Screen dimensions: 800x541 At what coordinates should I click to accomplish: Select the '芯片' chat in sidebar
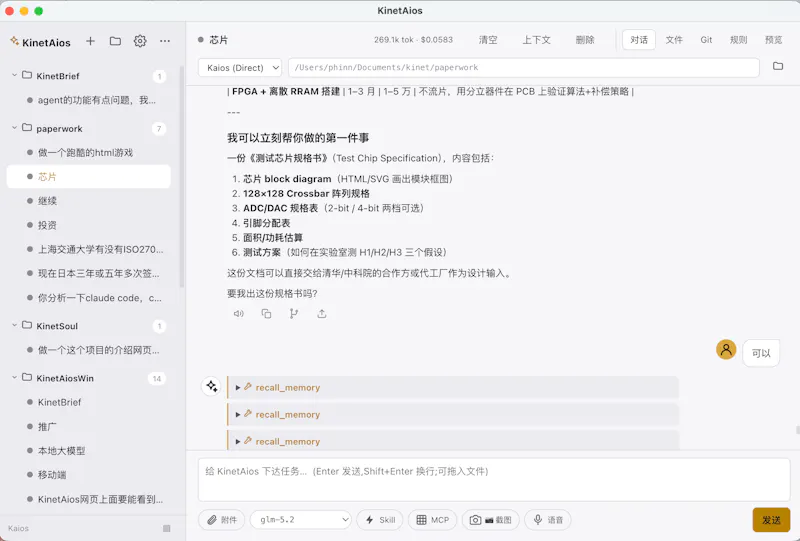coord(89,177)
